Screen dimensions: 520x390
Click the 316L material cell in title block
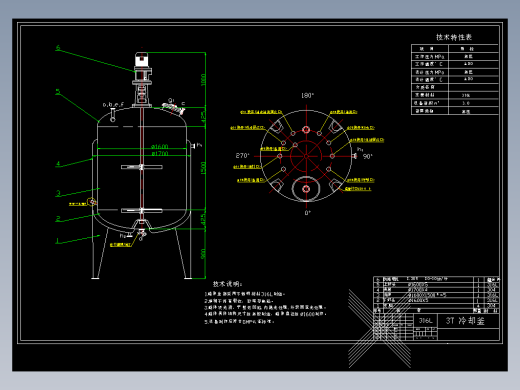pyautogui.click(x=425, y=321)
